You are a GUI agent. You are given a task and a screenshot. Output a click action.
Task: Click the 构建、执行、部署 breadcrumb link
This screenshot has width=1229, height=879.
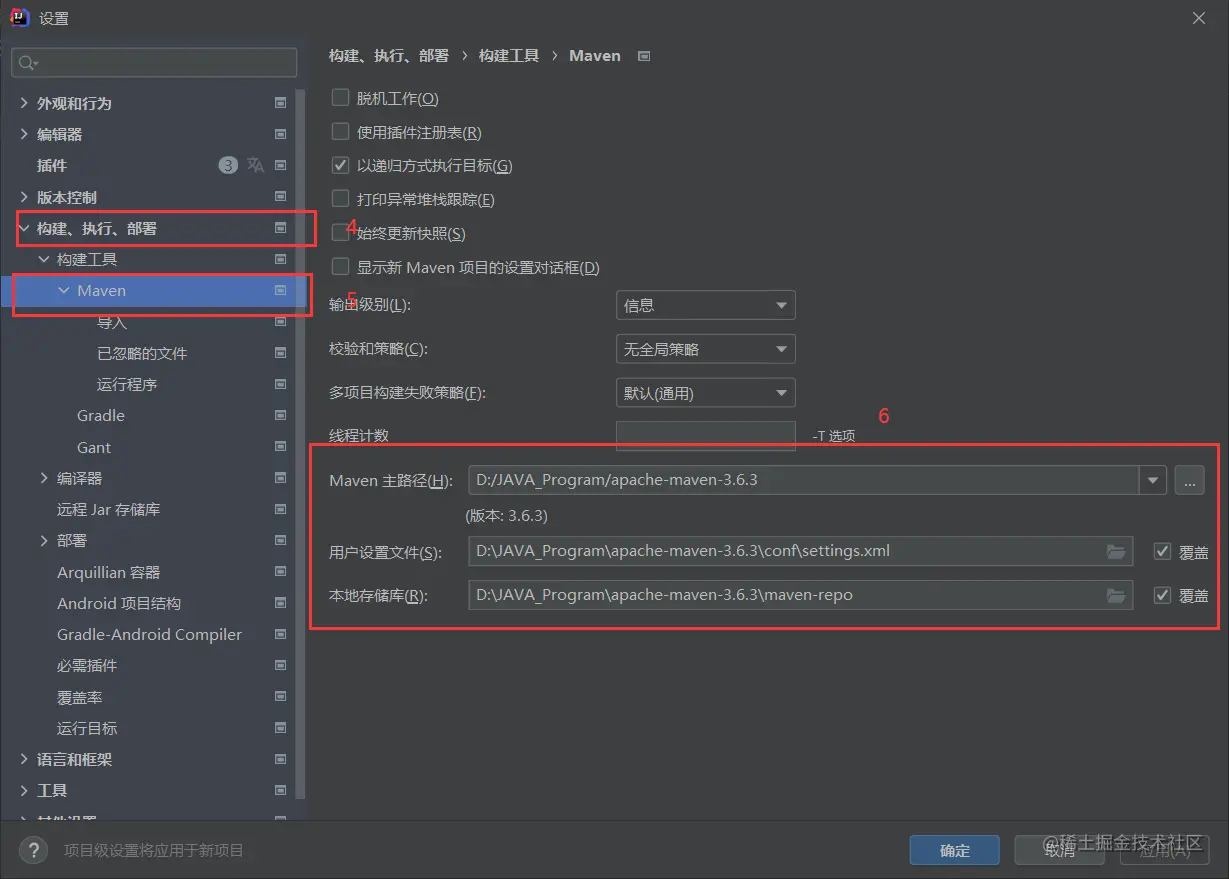tap(389, 56)
